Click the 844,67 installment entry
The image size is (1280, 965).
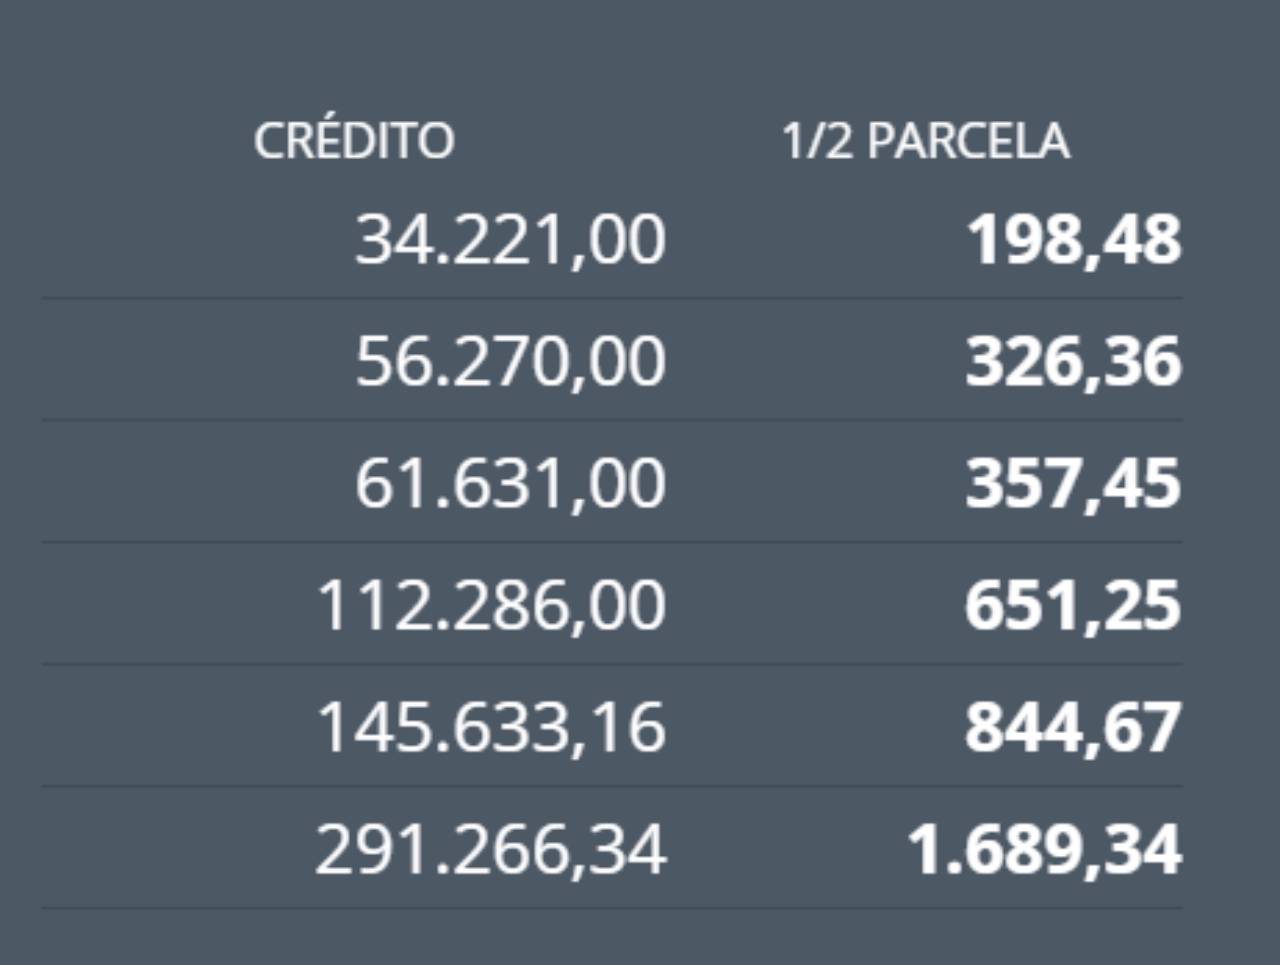[1073, 727]
